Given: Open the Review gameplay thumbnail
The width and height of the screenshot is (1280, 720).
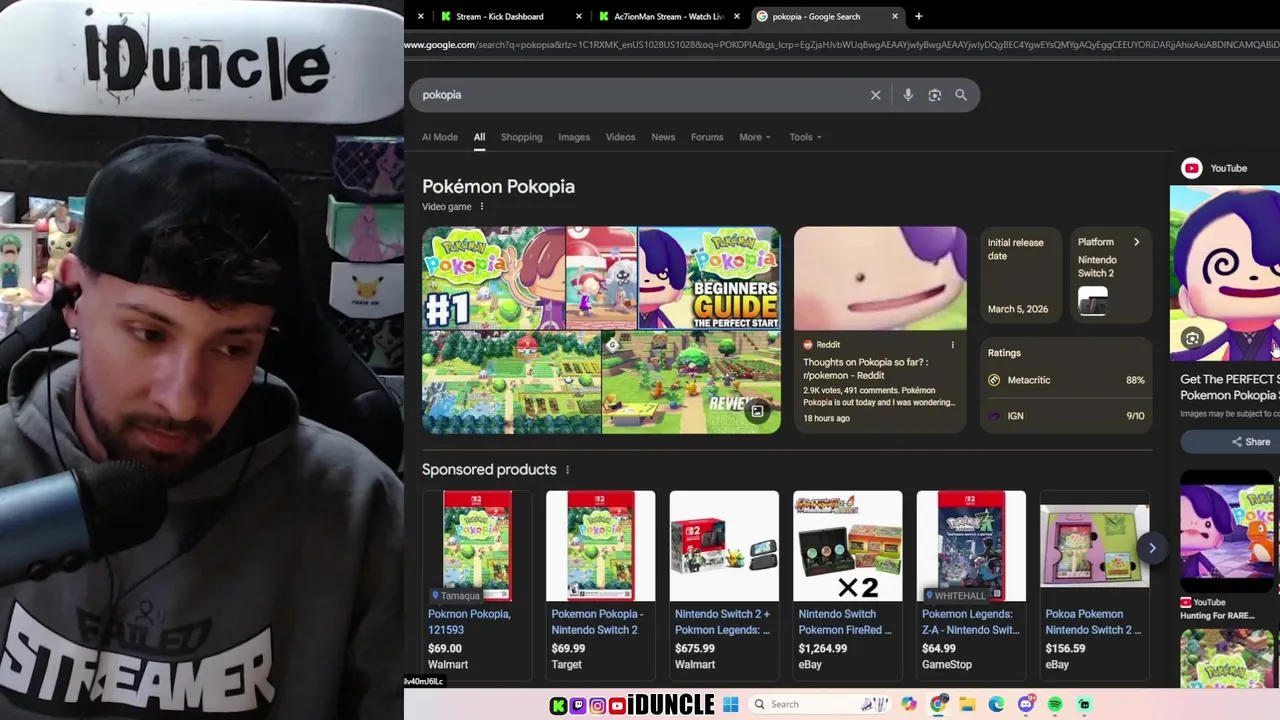Looking at the screenshot, I should click(x=691, y=384).
